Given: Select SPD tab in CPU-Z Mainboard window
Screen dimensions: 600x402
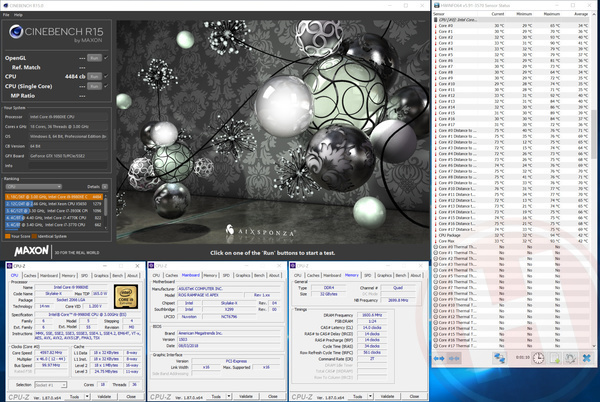Looking at the screenshot, I should pos(226,275).
